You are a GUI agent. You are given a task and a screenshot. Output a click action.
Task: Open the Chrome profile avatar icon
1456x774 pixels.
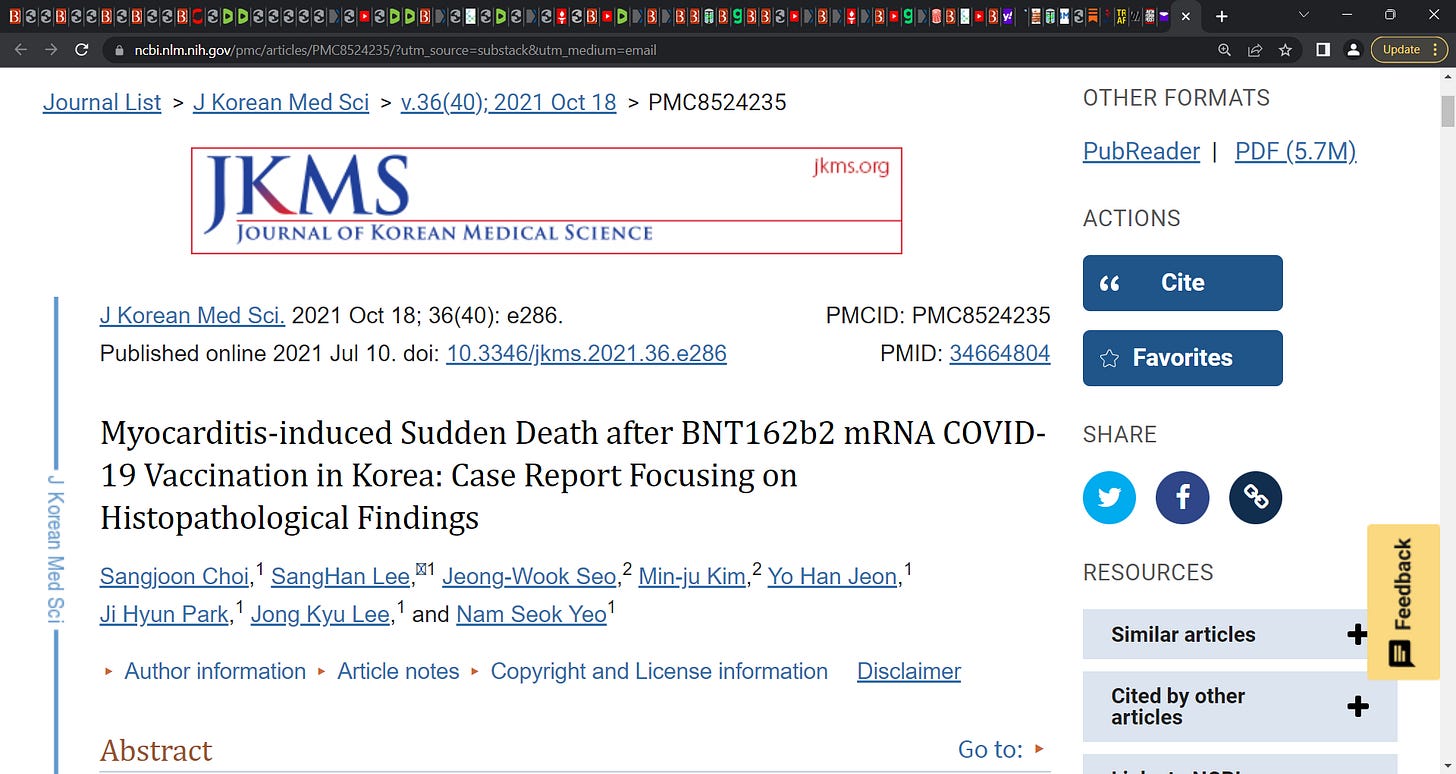click(1353, 49)
